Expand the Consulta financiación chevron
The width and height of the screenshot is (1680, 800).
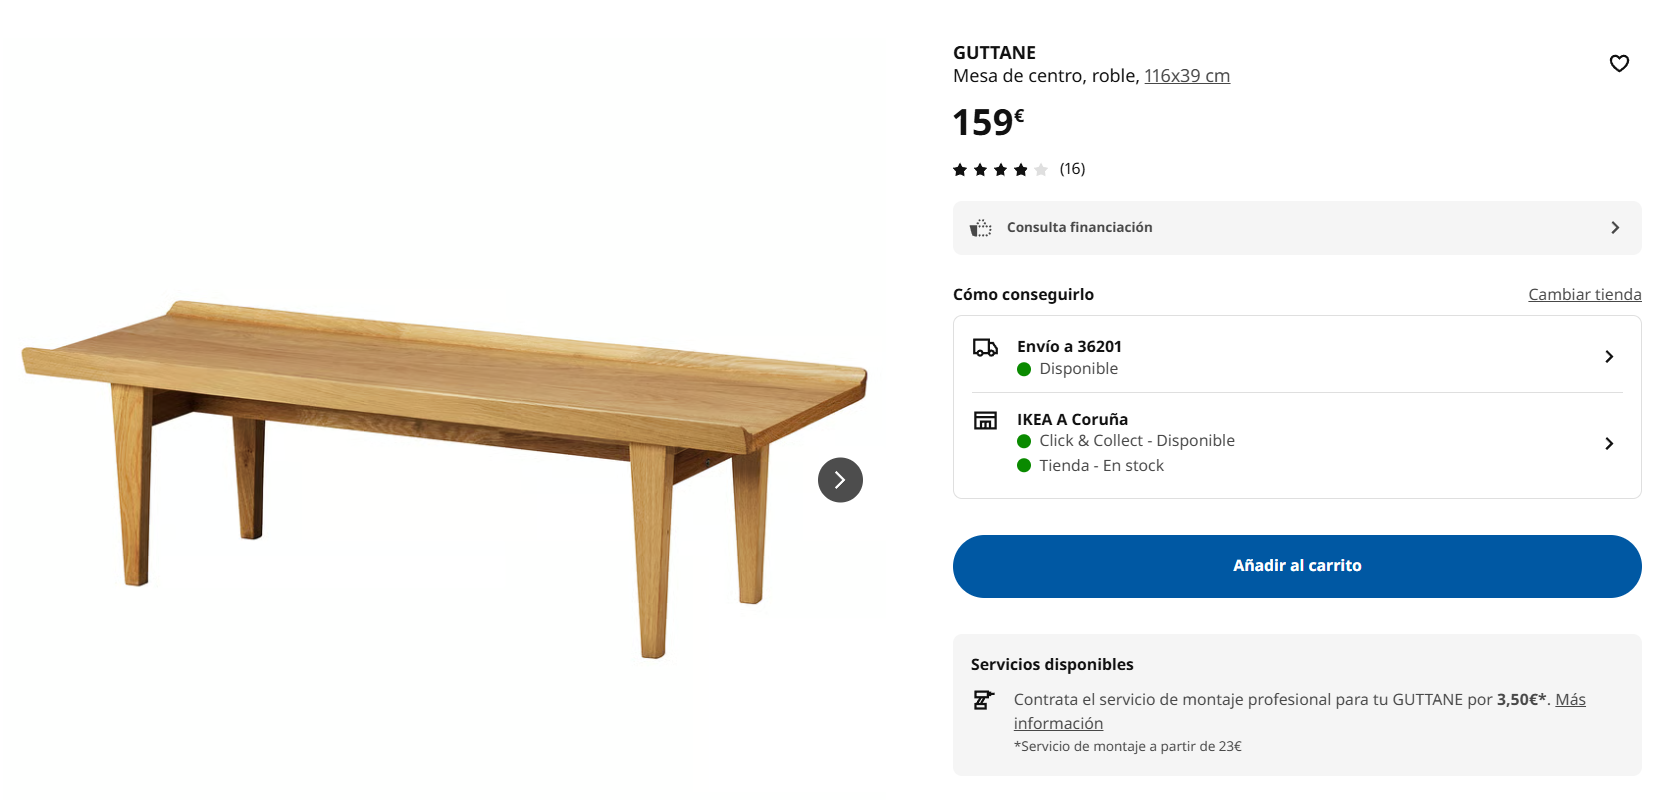1615,228
